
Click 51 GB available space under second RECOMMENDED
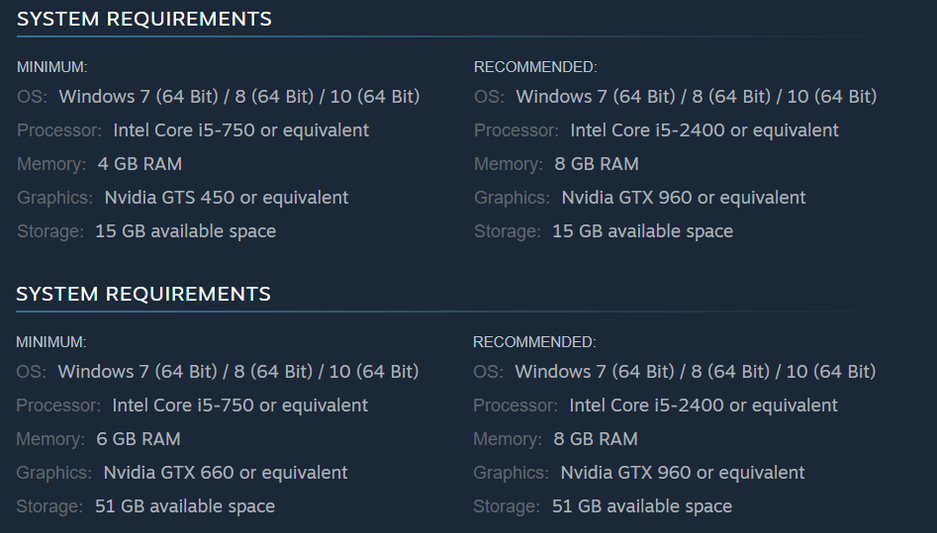coord(641,507)
